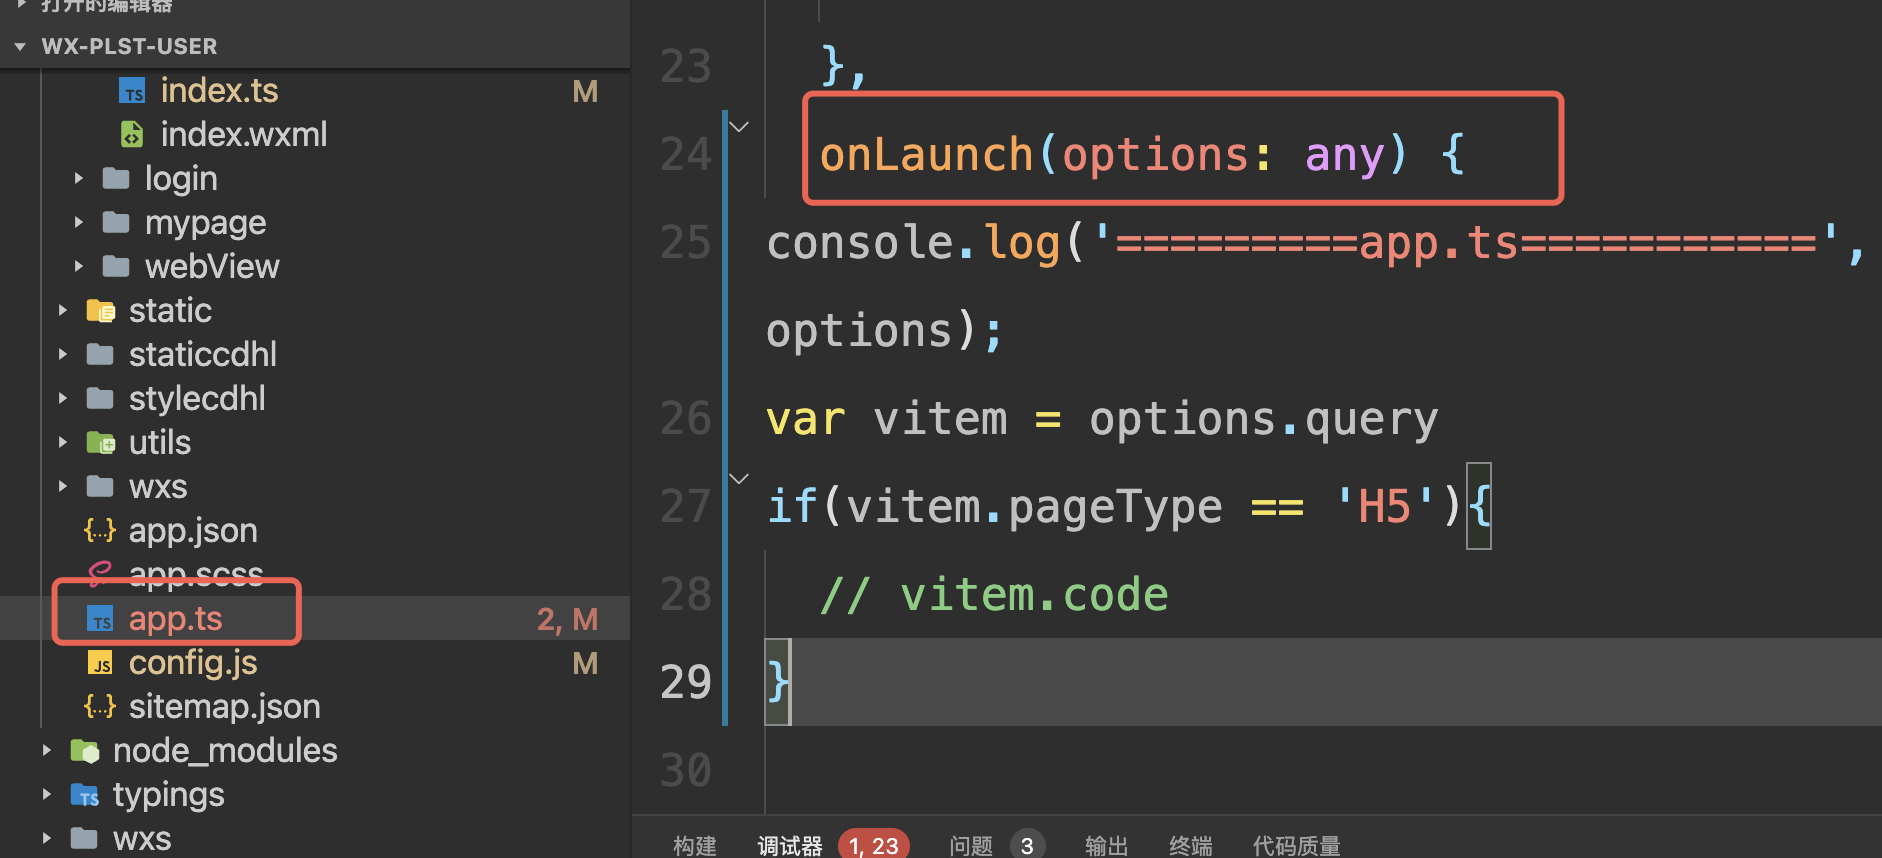Click the folder icon of the wxs folder above app.json

[x=100, y=486]
